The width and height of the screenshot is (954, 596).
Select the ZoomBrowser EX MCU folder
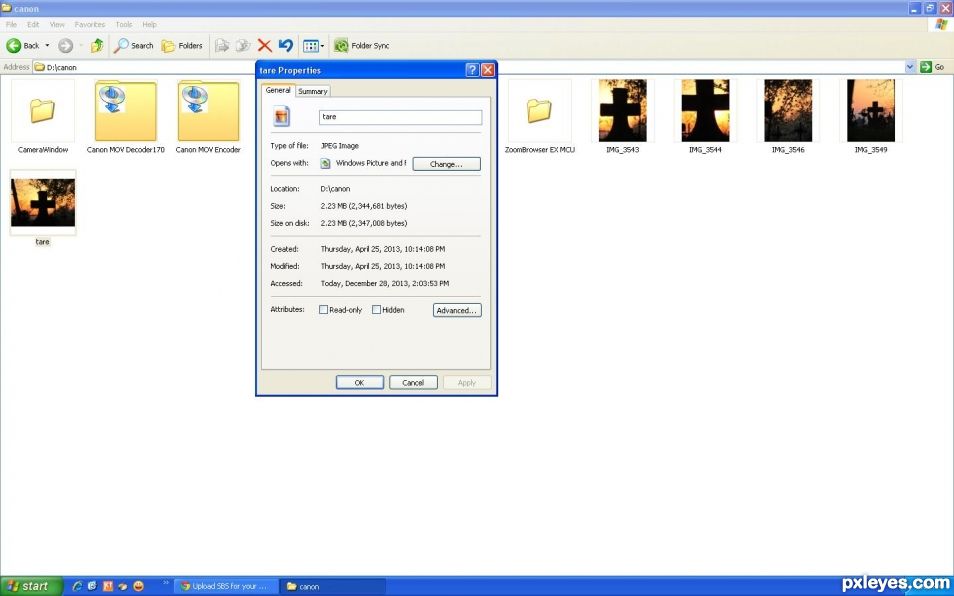tap(540, 117)
